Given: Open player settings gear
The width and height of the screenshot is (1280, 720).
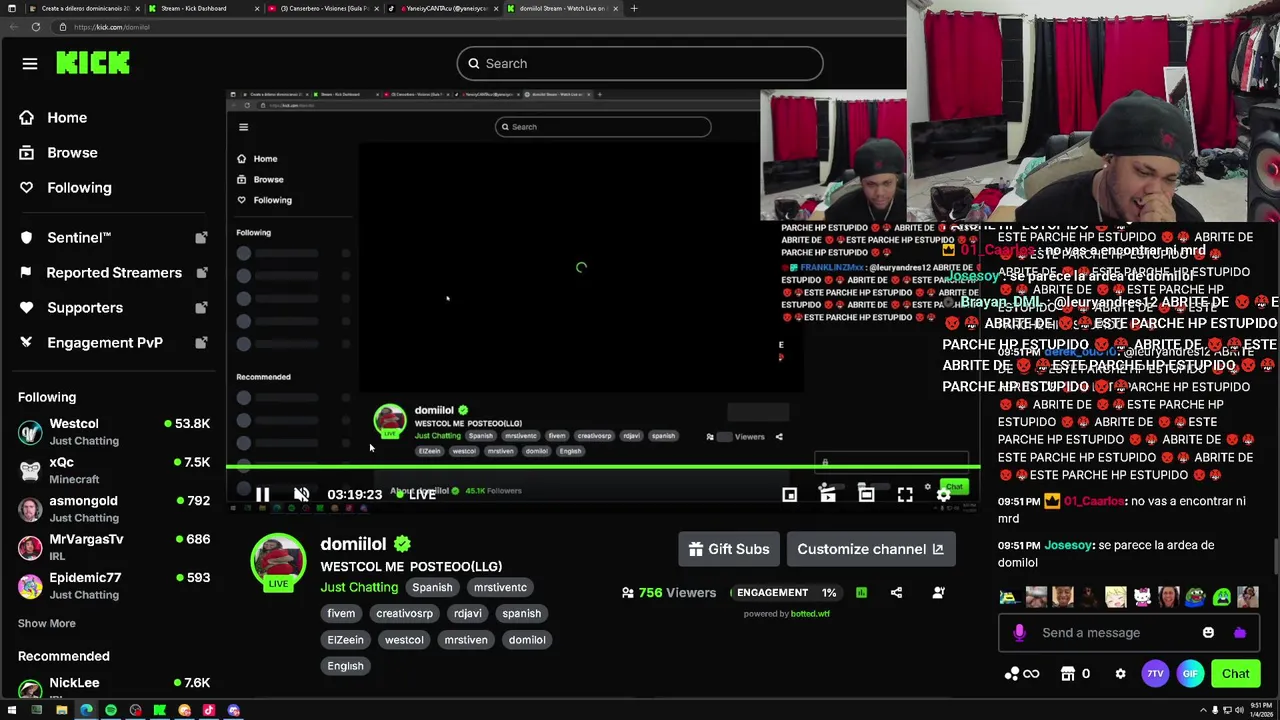Looking at the screenshot, I should [943, 494].
